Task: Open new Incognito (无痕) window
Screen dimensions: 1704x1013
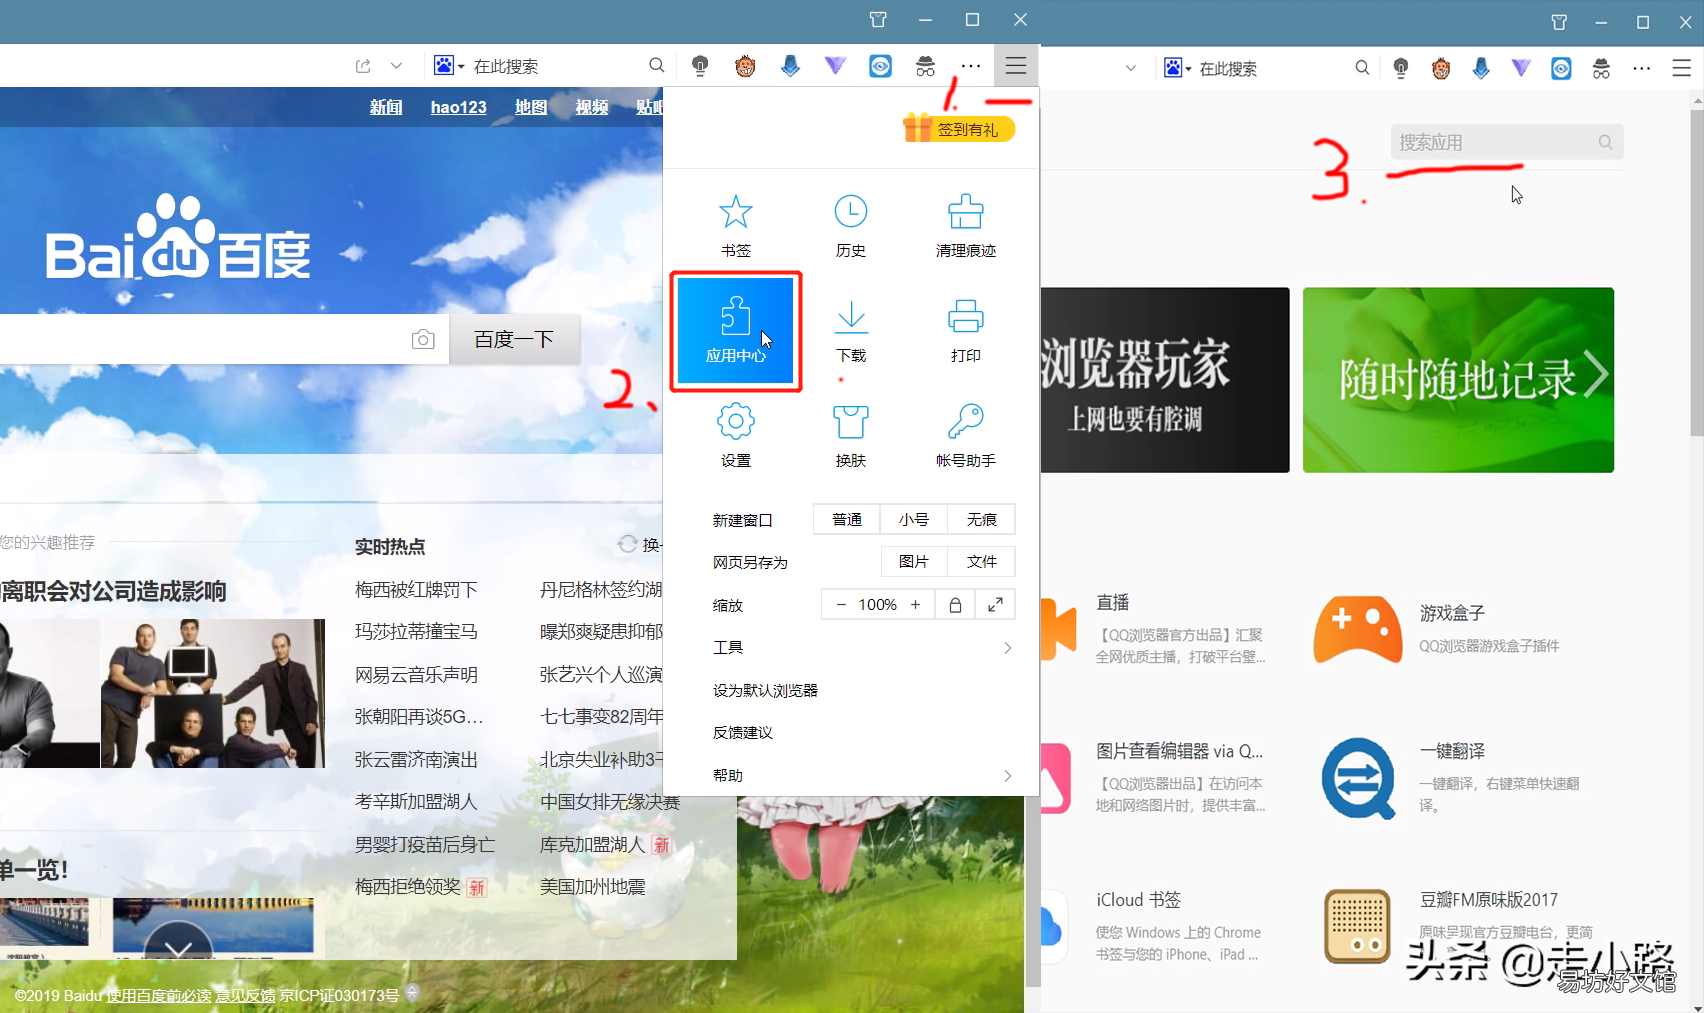Action: (981, 519)
